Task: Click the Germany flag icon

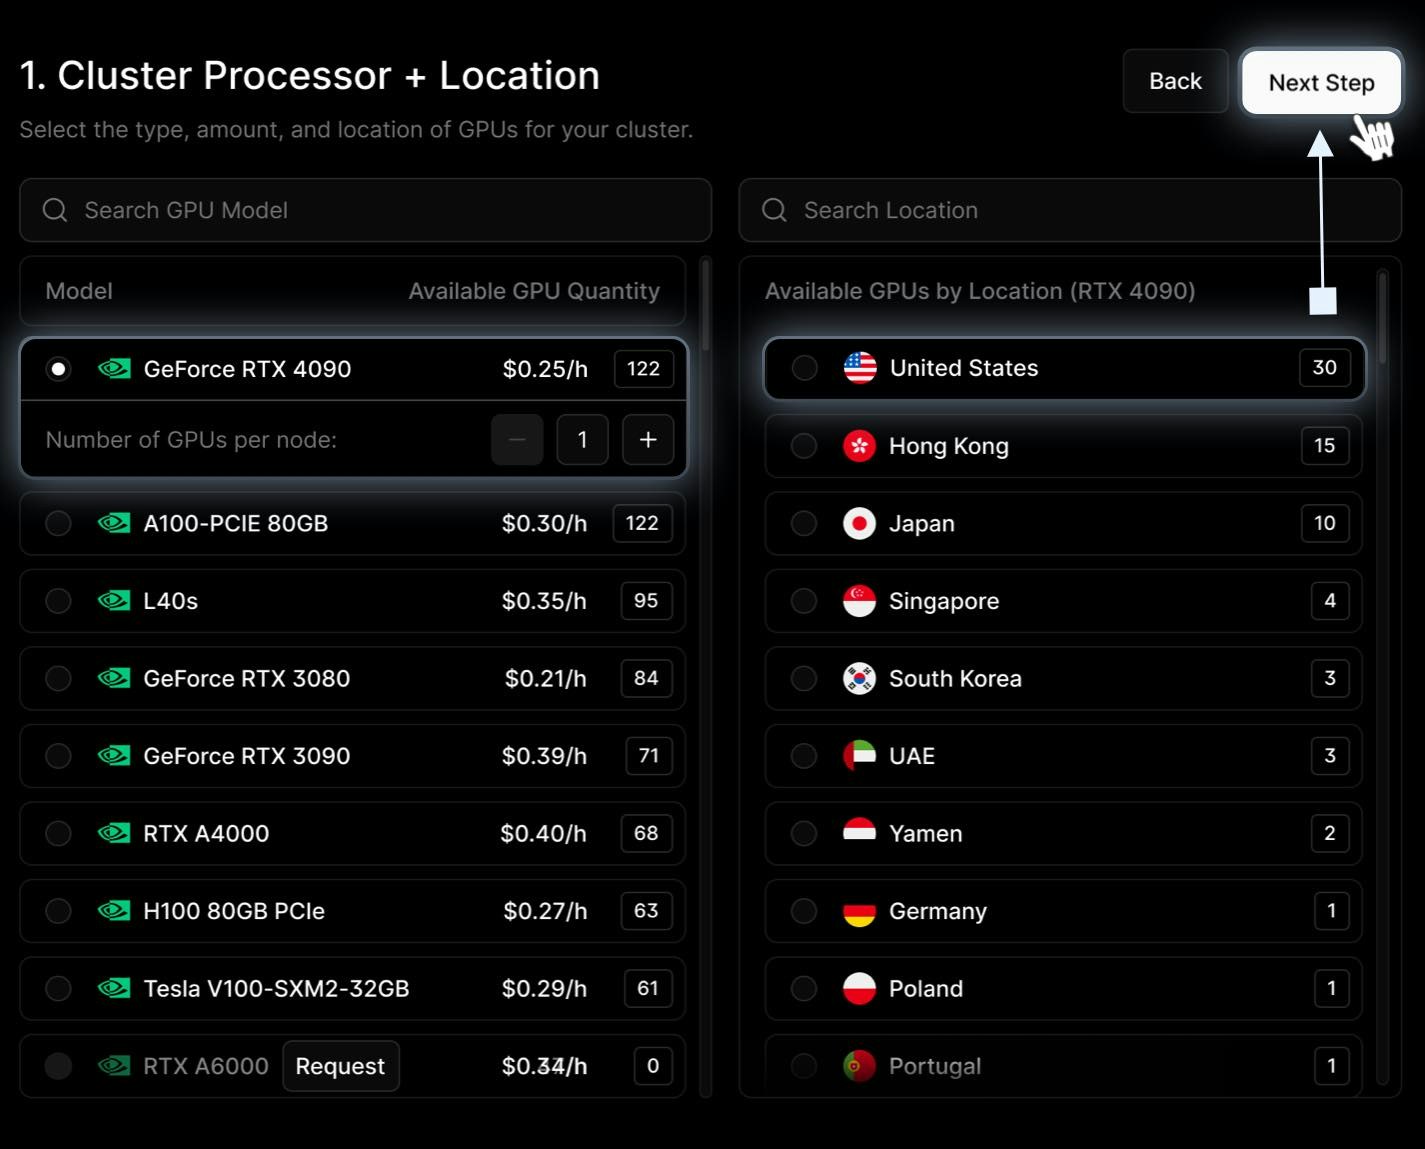Action: pos(860,911)
